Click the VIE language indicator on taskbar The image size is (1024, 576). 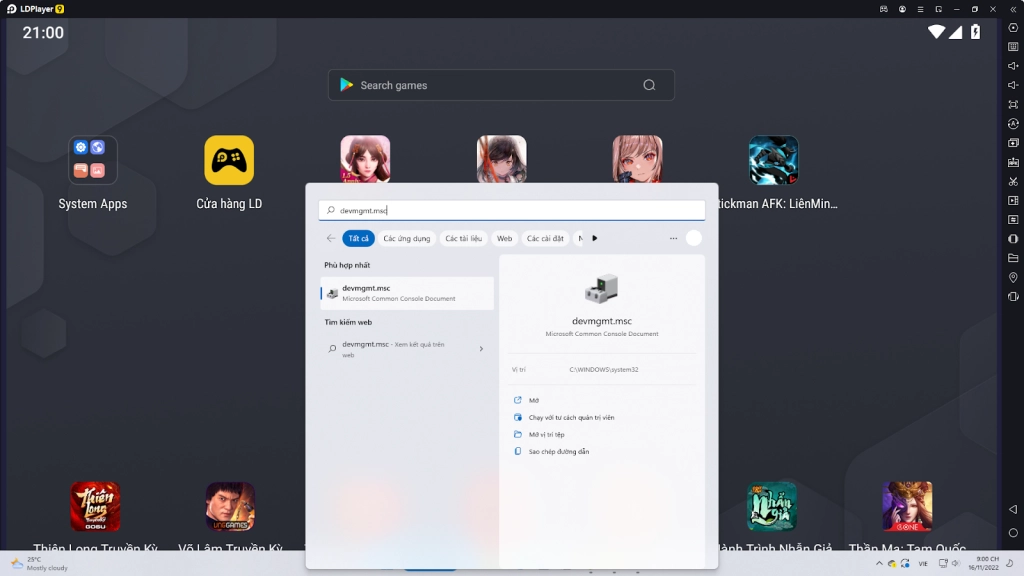923,564
